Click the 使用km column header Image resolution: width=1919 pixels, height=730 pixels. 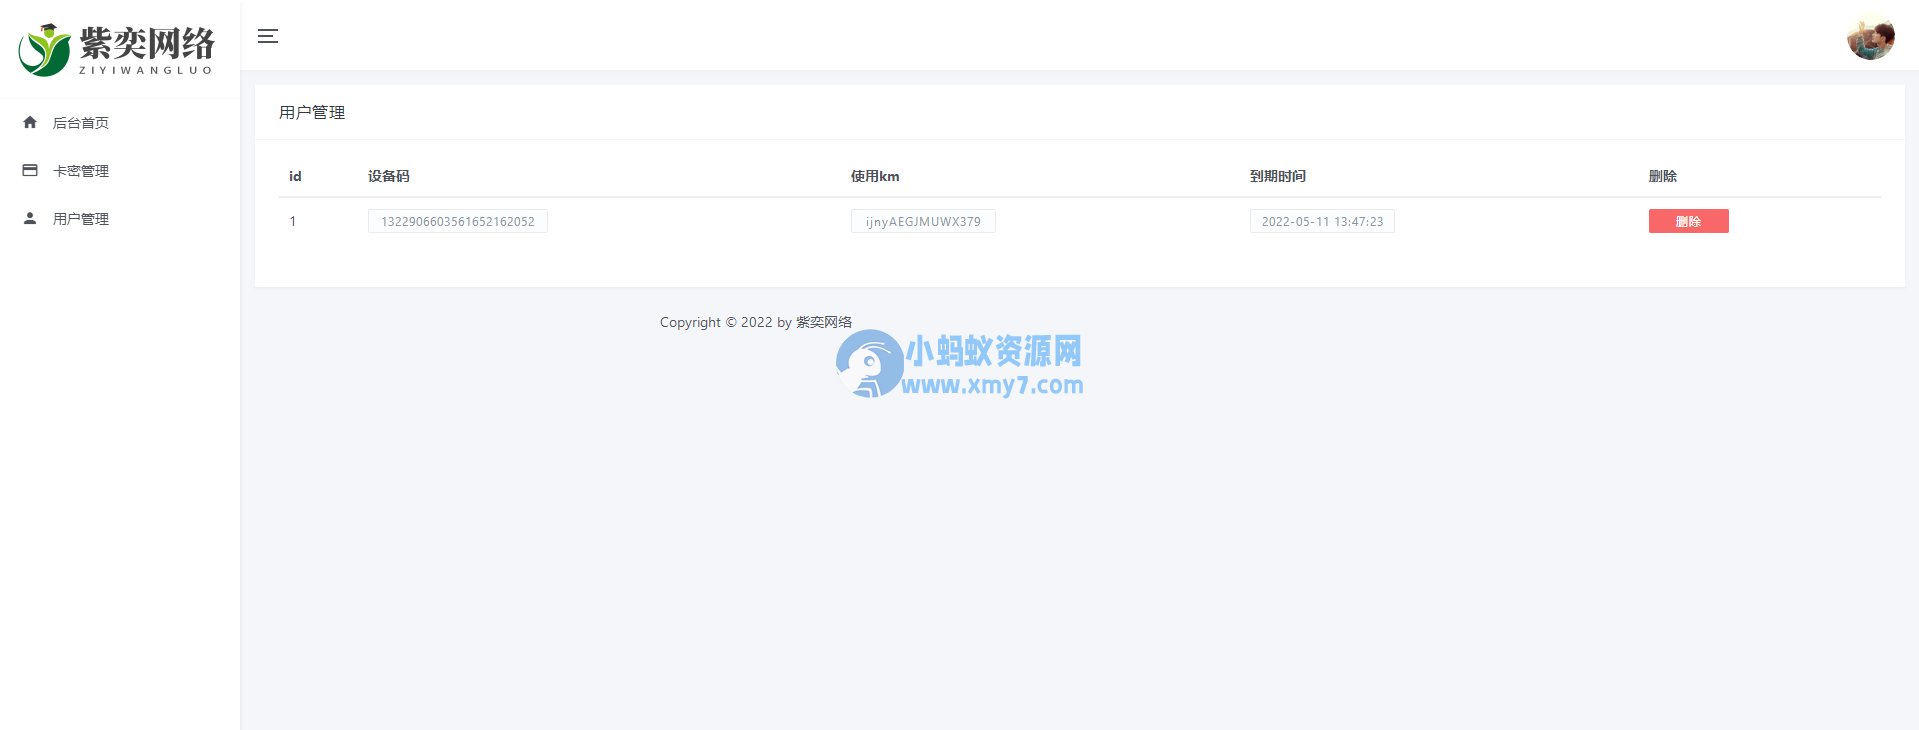point(875,176)
